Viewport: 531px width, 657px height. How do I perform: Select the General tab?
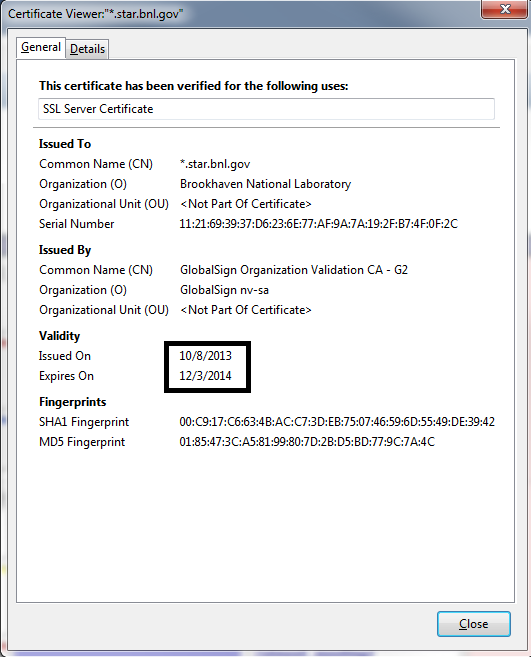(41, 47)
